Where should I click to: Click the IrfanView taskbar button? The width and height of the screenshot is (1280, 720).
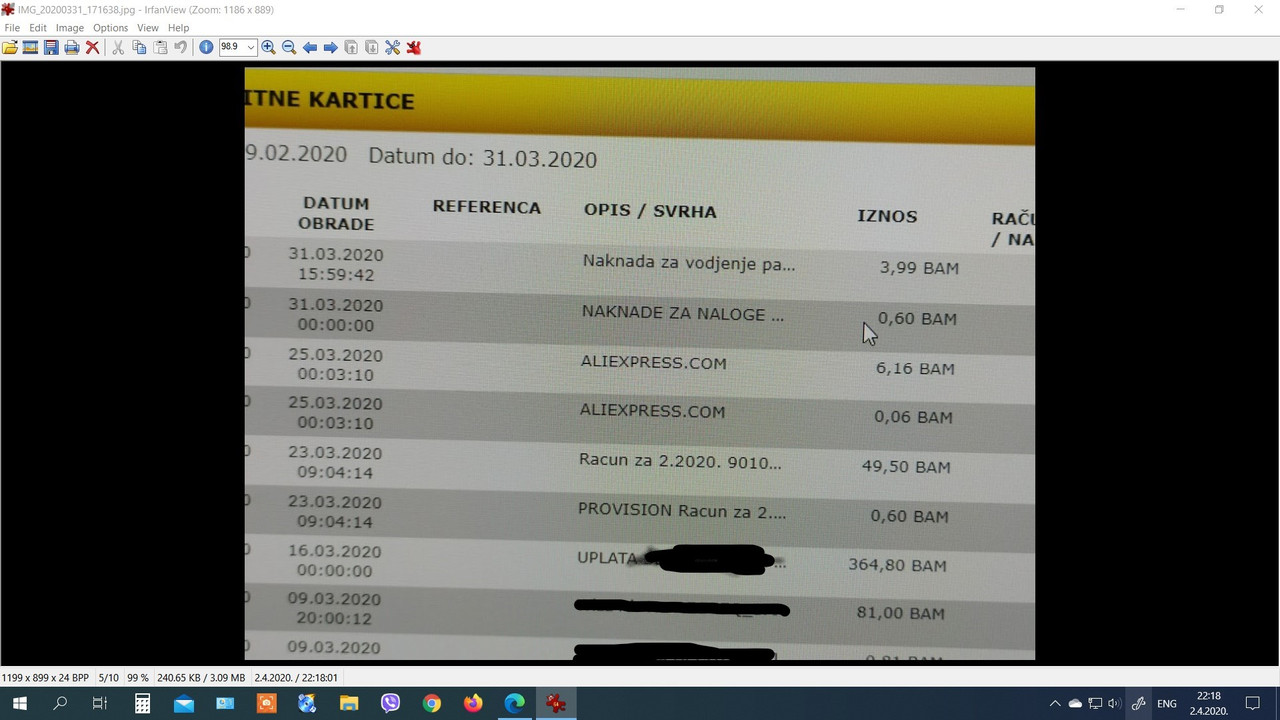(x=555, y=704)
